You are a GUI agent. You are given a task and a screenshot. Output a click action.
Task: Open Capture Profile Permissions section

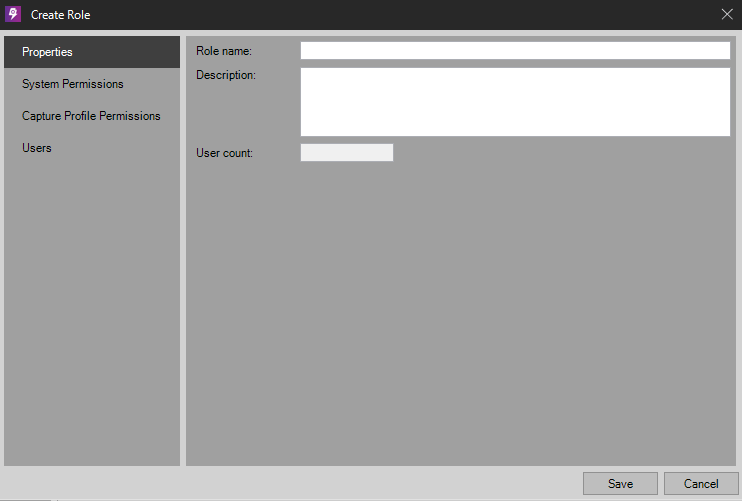(x=92, y=116)
